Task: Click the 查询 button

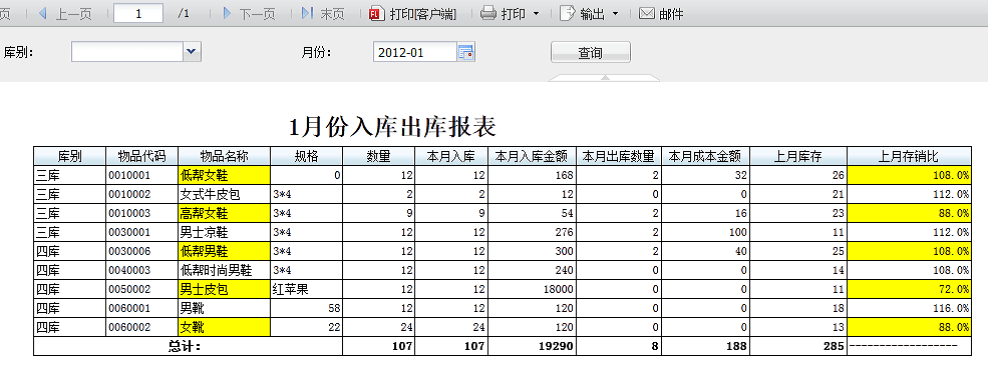Action: pos(590,52)
